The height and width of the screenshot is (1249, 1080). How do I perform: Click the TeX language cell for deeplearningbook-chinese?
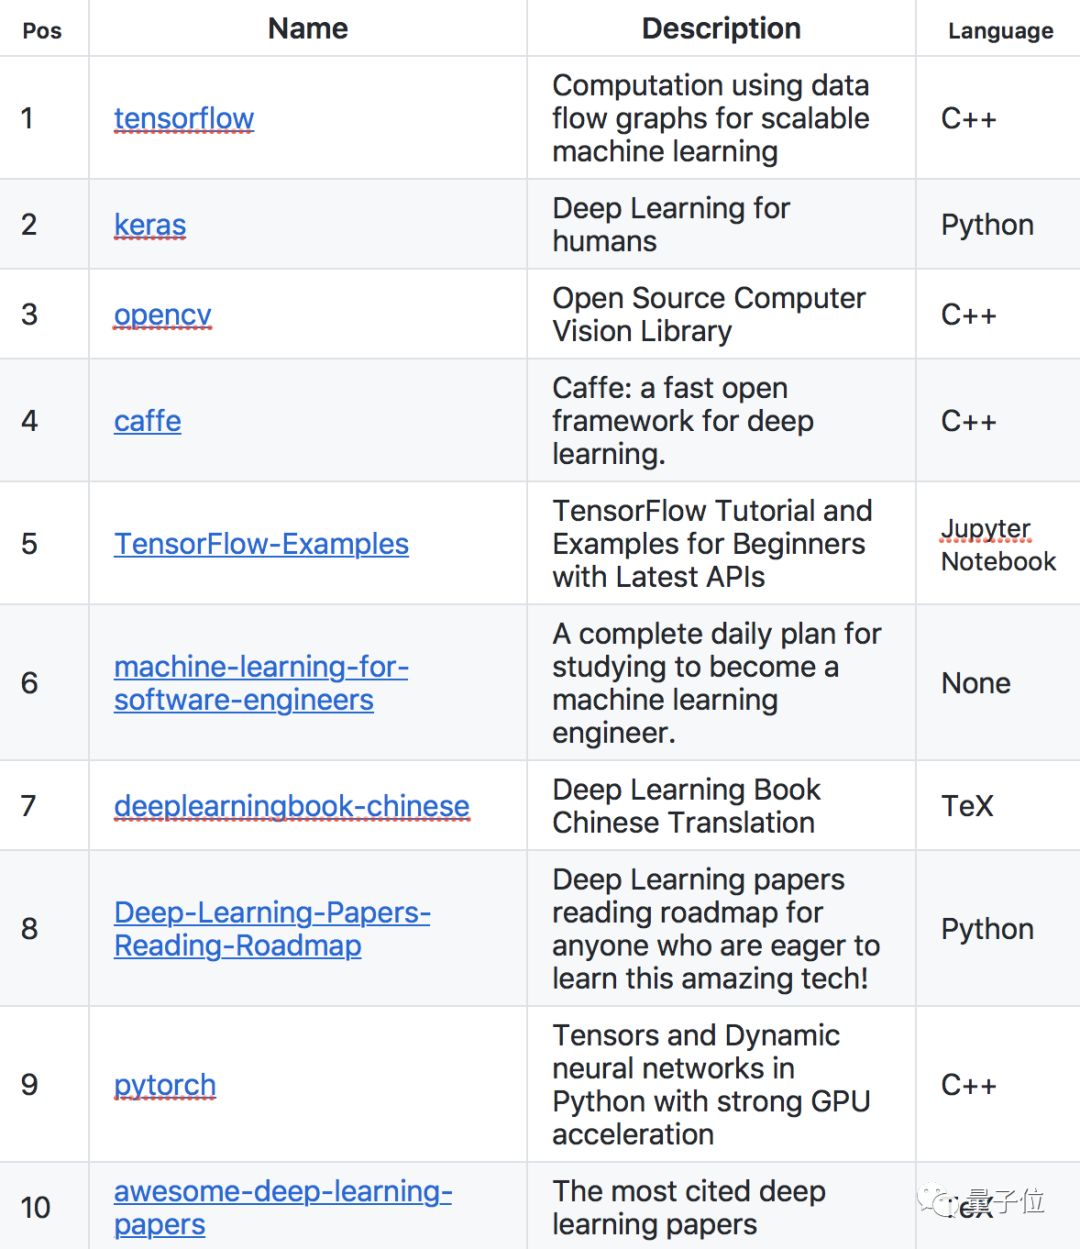(x=967, y=806)
